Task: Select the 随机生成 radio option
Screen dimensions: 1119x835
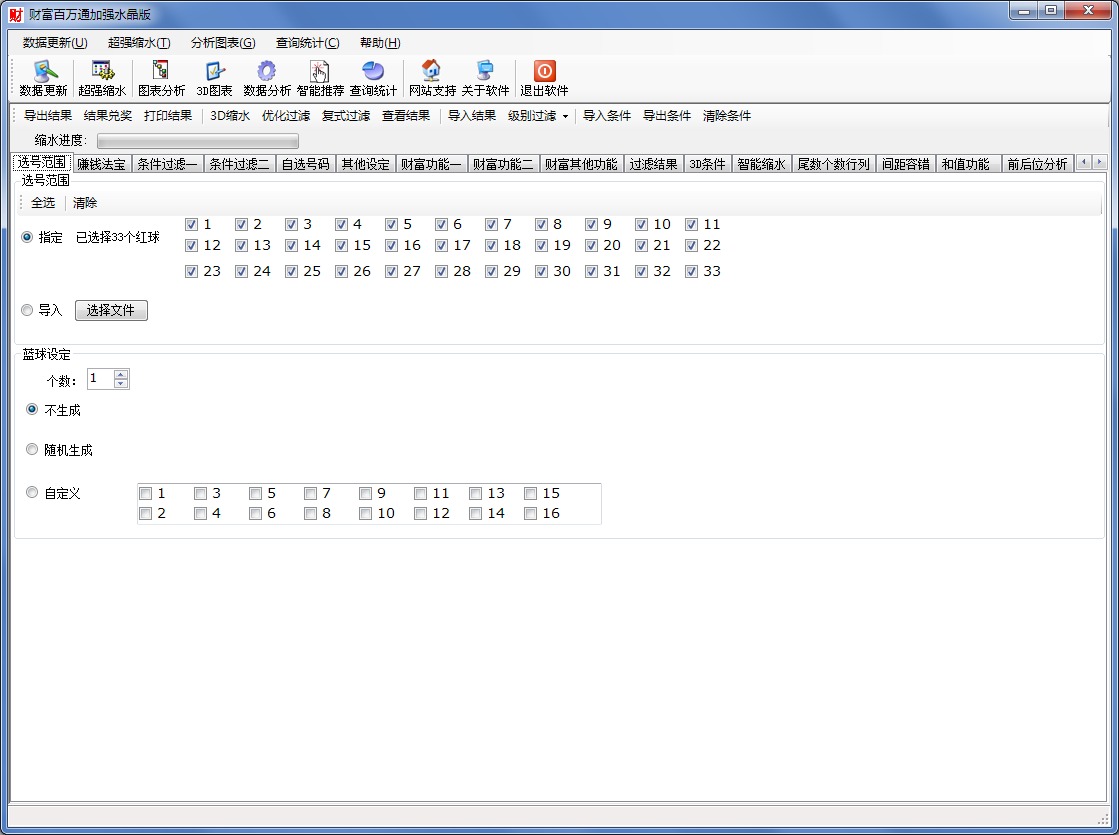Action: click(33, 450)
